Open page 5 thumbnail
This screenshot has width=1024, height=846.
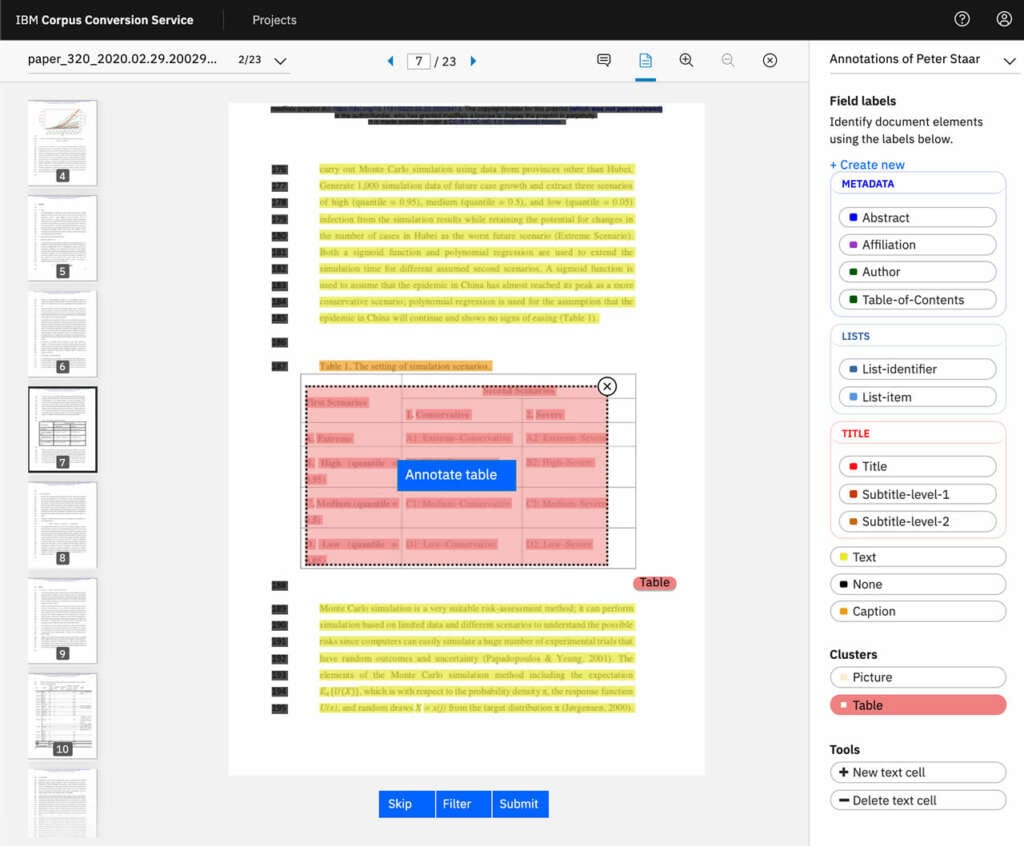click(x=63, y=238)
